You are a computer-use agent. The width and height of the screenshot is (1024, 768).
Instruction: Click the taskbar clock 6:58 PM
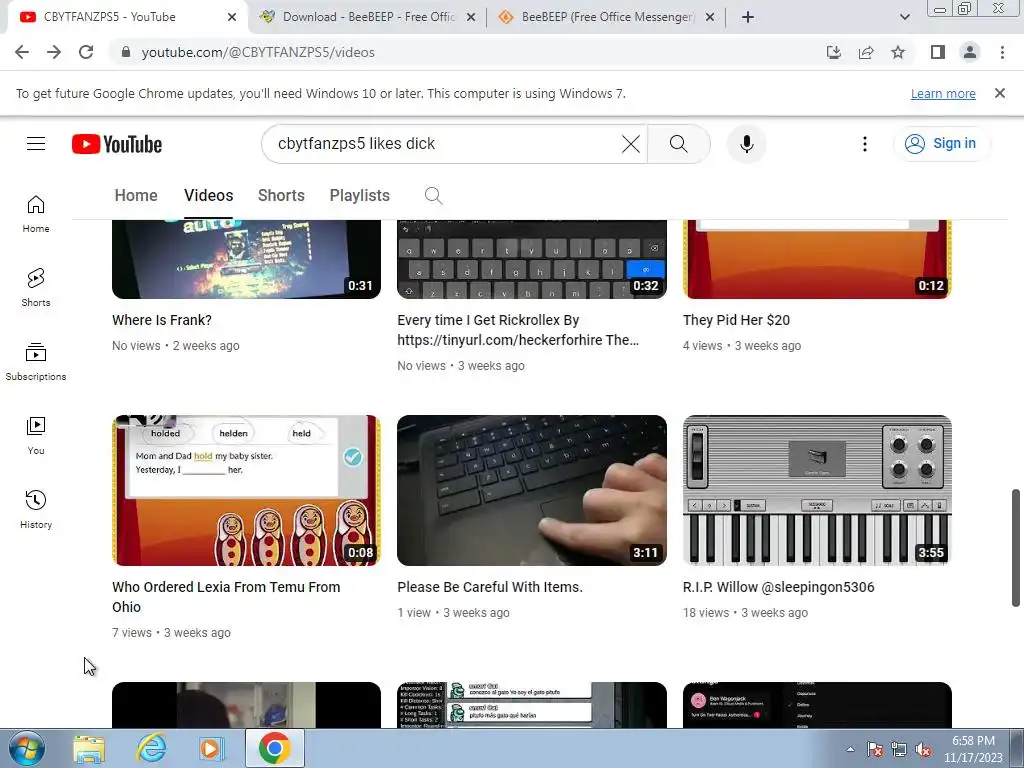973,749
